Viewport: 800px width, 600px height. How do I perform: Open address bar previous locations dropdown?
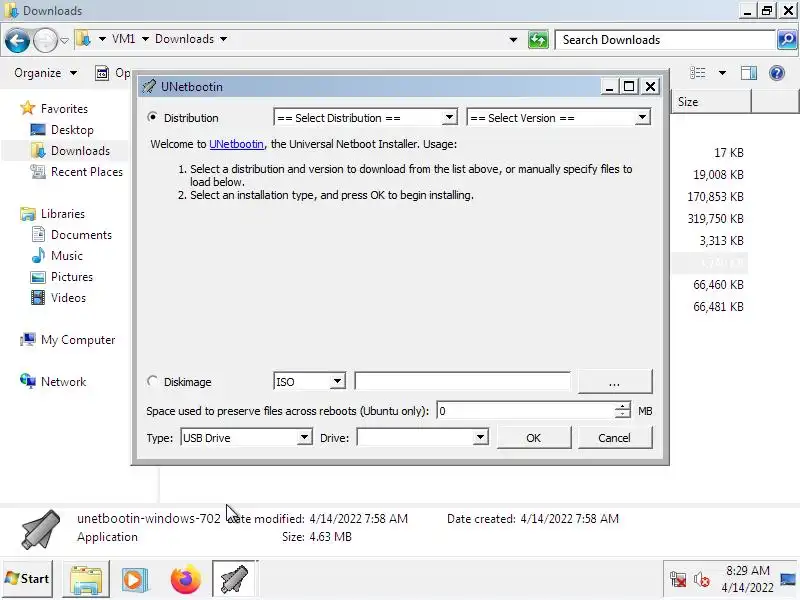[x=513, y=40]
